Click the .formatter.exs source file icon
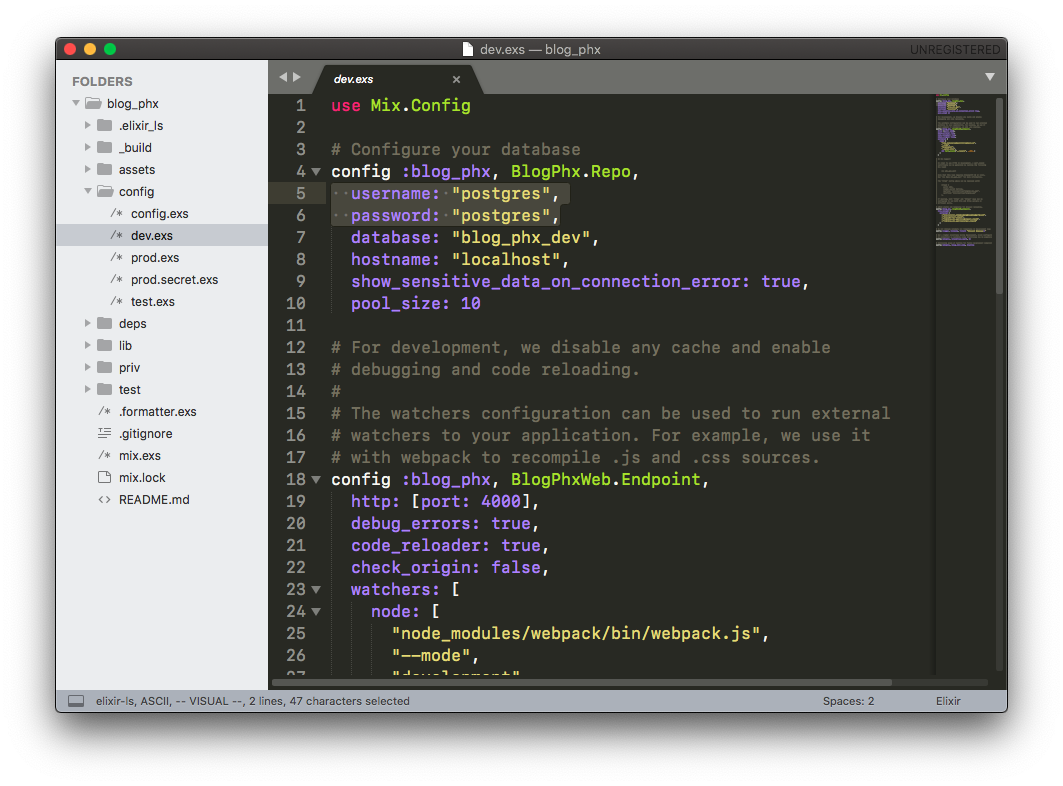Screen dimensions: 1063x786 tap(104, 412)
